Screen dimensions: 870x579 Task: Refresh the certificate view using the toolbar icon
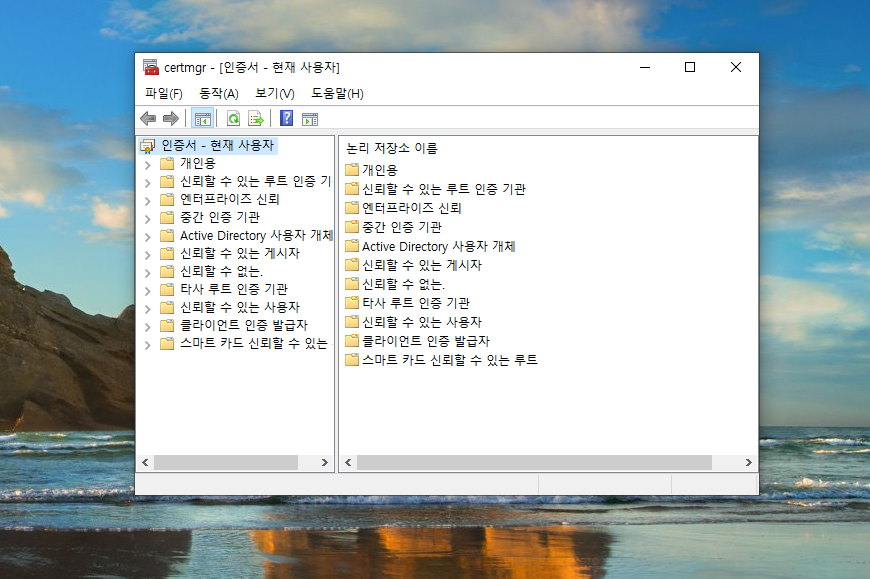pos(231,118)
